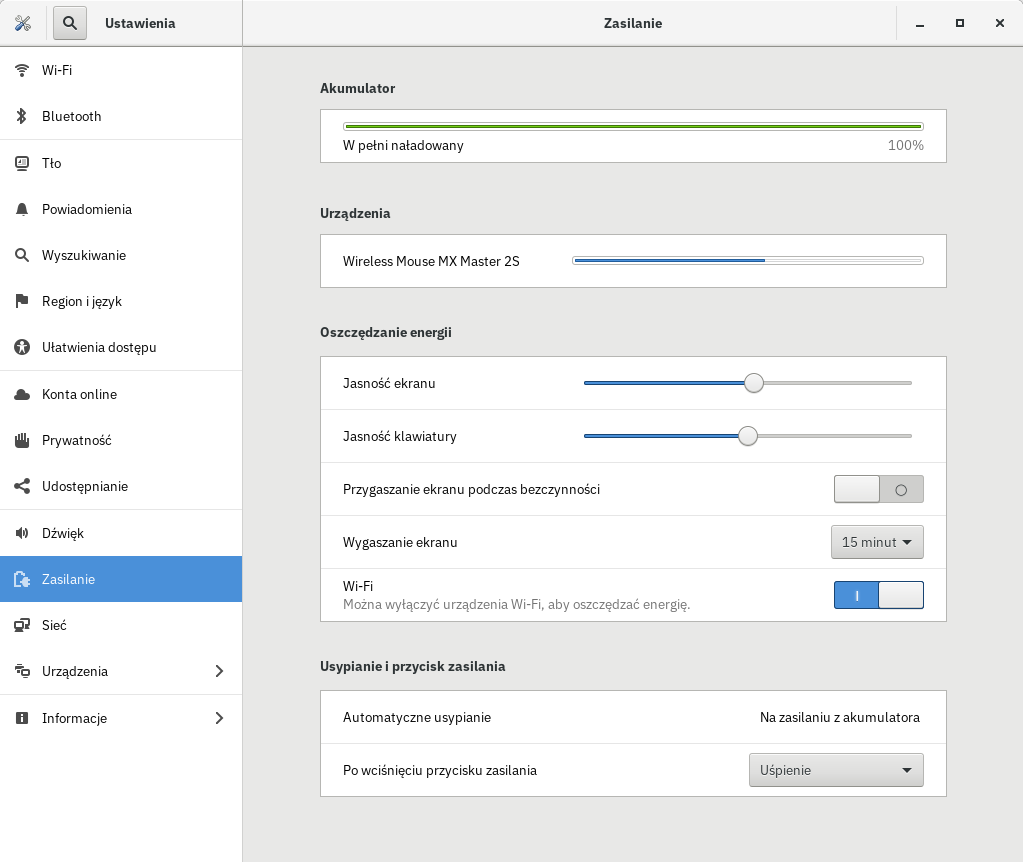Switch to the Sieć settings panel
Screen dimensions: 1023x862
[54, 625]
